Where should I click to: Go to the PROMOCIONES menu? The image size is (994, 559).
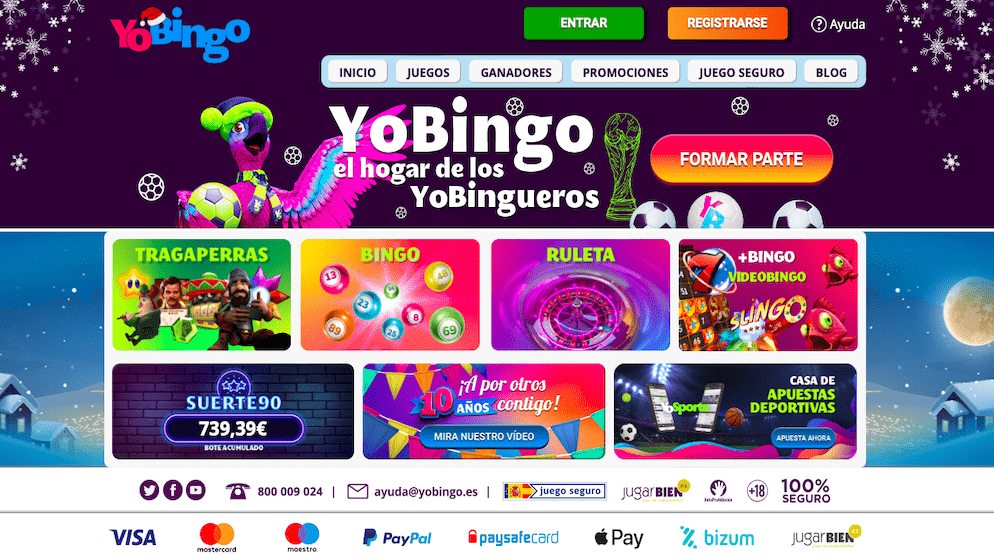(625, 72)
